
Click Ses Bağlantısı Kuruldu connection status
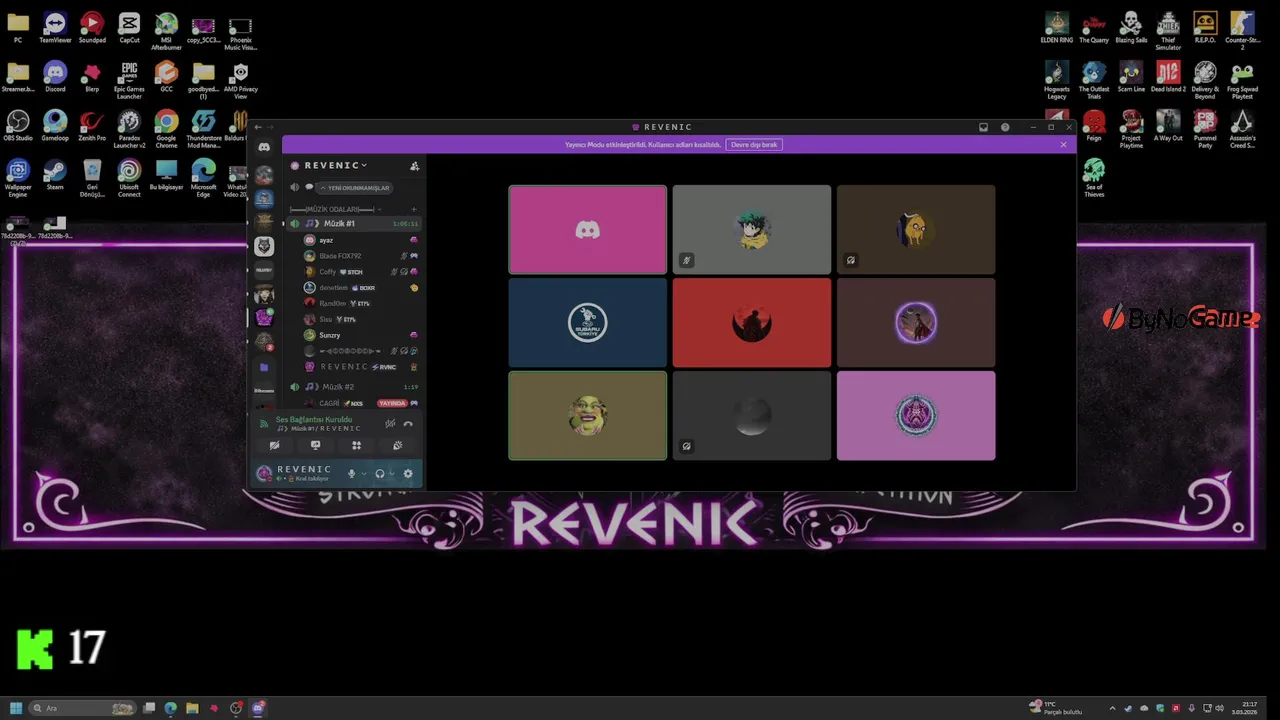tap(314, 420)
